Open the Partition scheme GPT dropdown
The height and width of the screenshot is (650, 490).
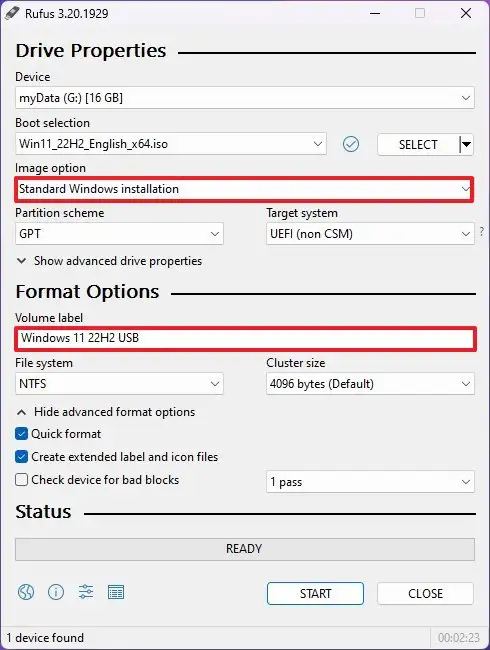pyautogui.click(x=119, y=234)
